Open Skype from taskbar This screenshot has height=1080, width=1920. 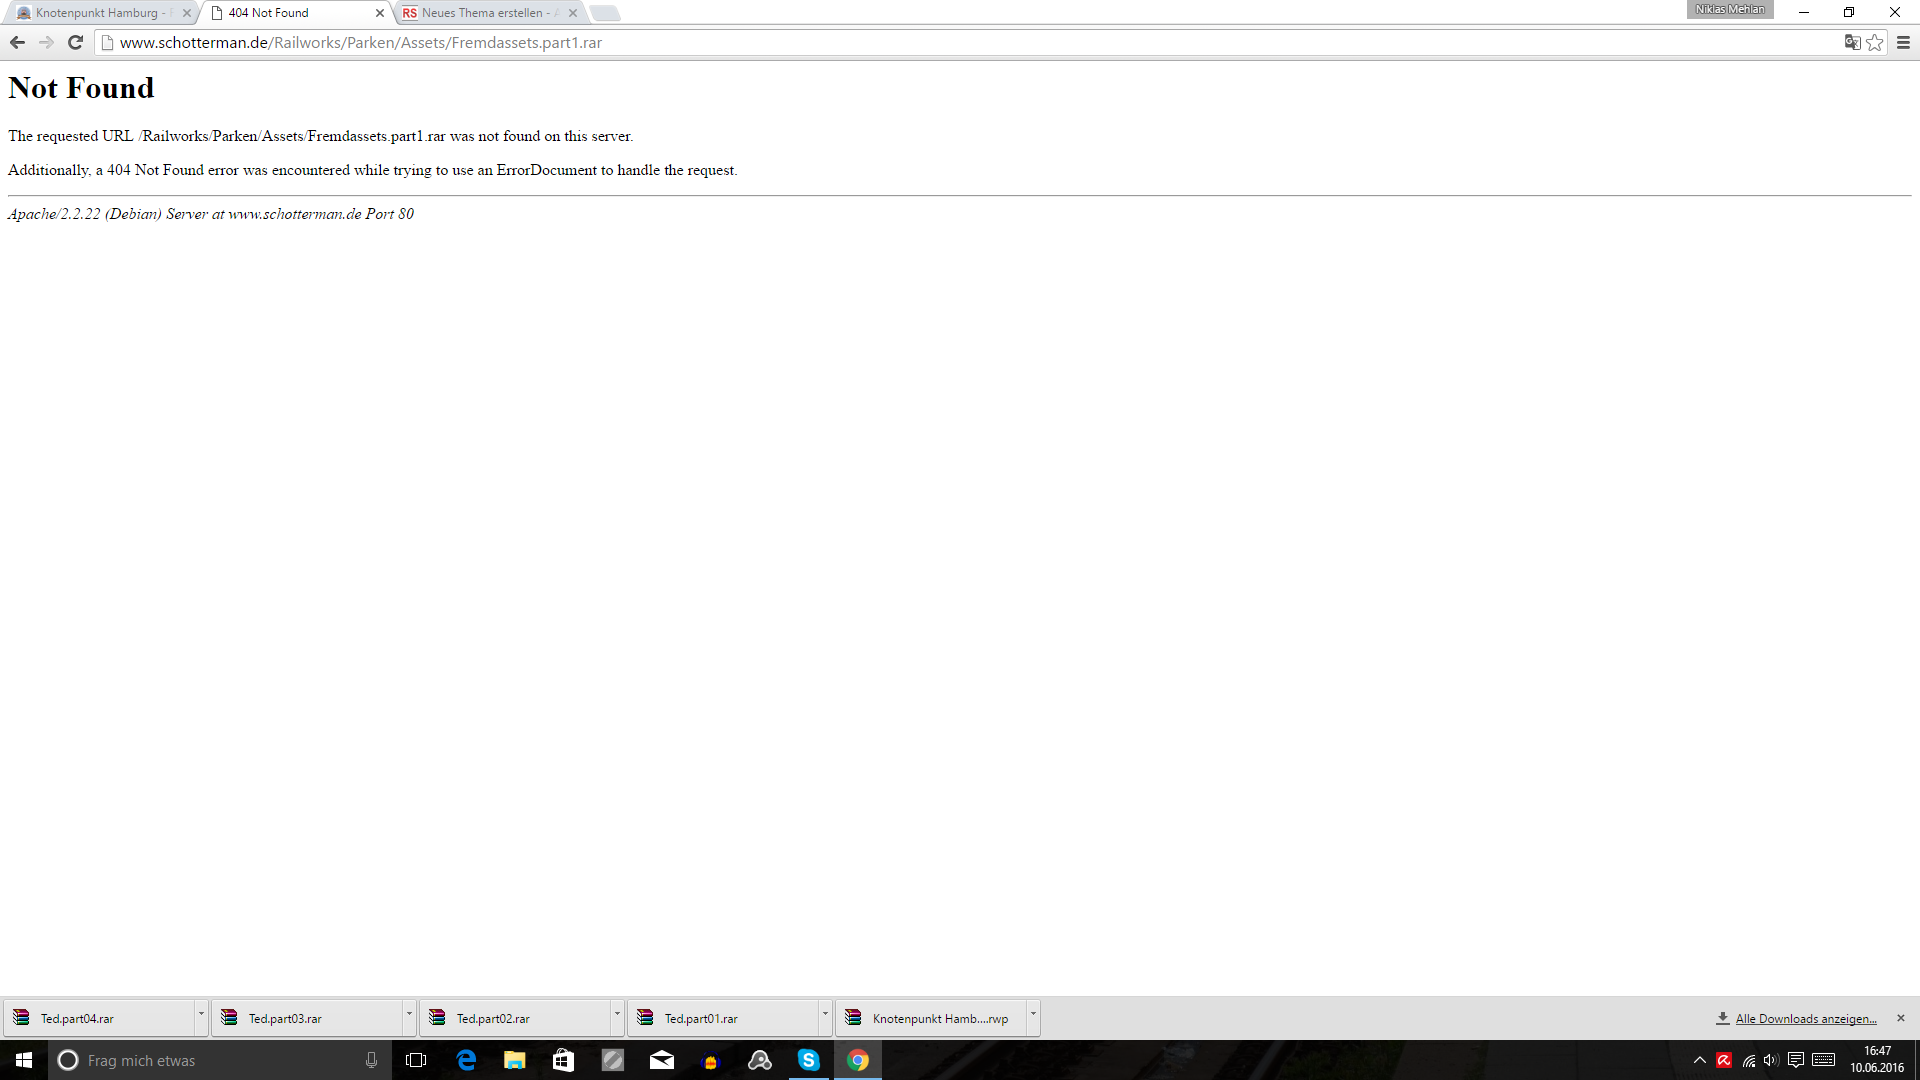coord(808,1060)
